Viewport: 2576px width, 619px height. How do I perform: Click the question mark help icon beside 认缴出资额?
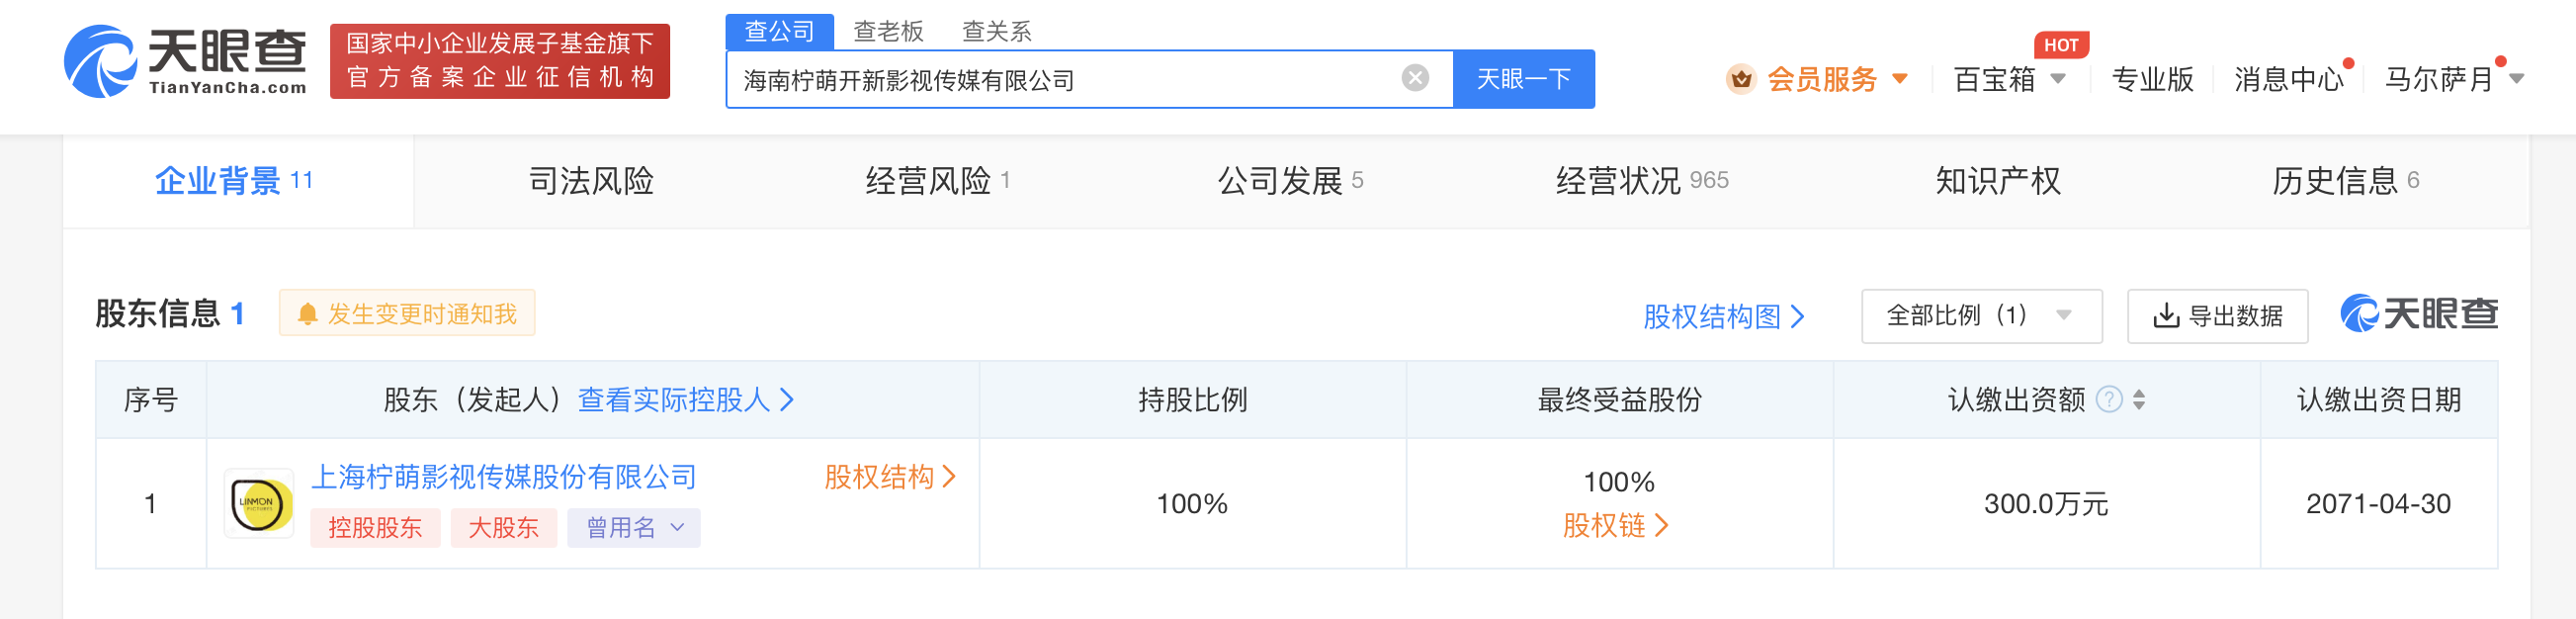coord(2108,400)
